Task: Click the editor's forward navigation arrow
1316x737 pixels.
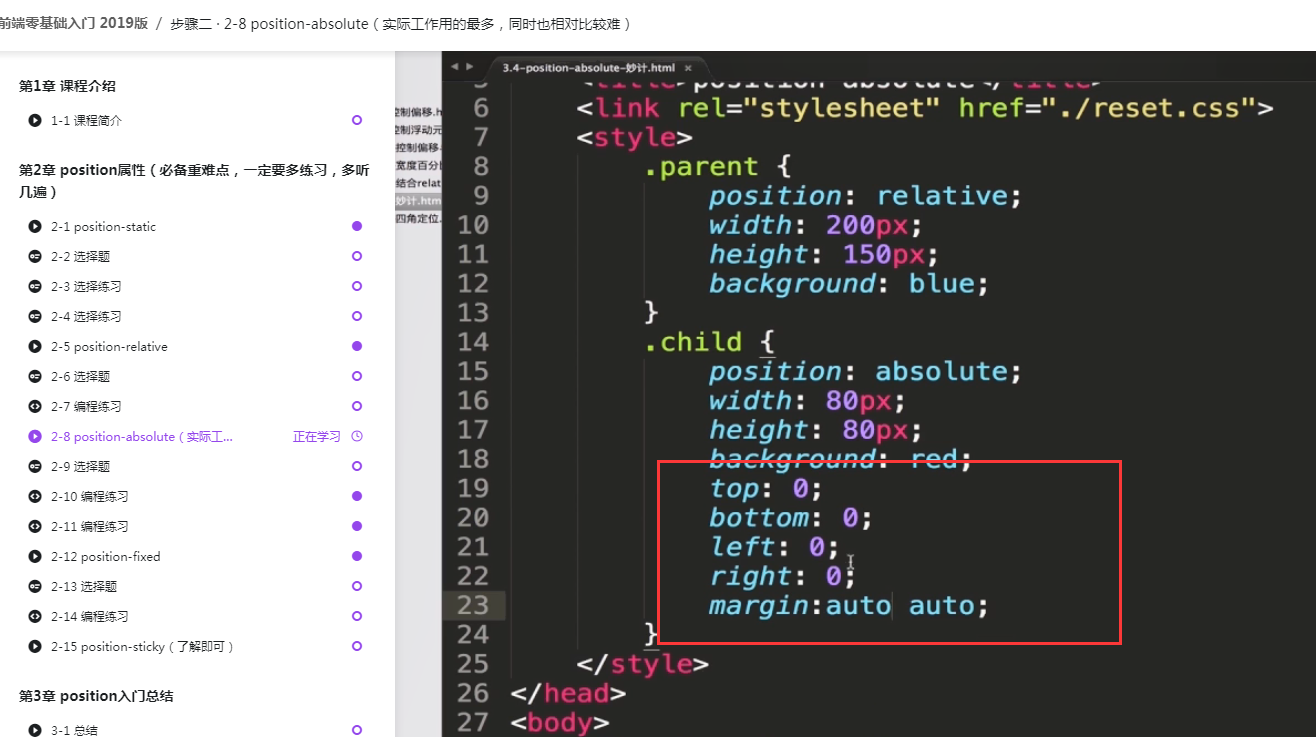Action: tap(470, 67)
